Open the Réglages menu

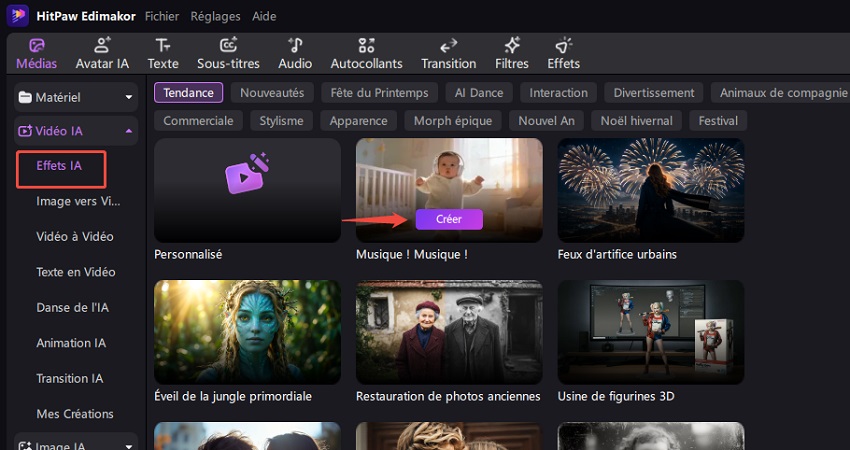point(215,16)
